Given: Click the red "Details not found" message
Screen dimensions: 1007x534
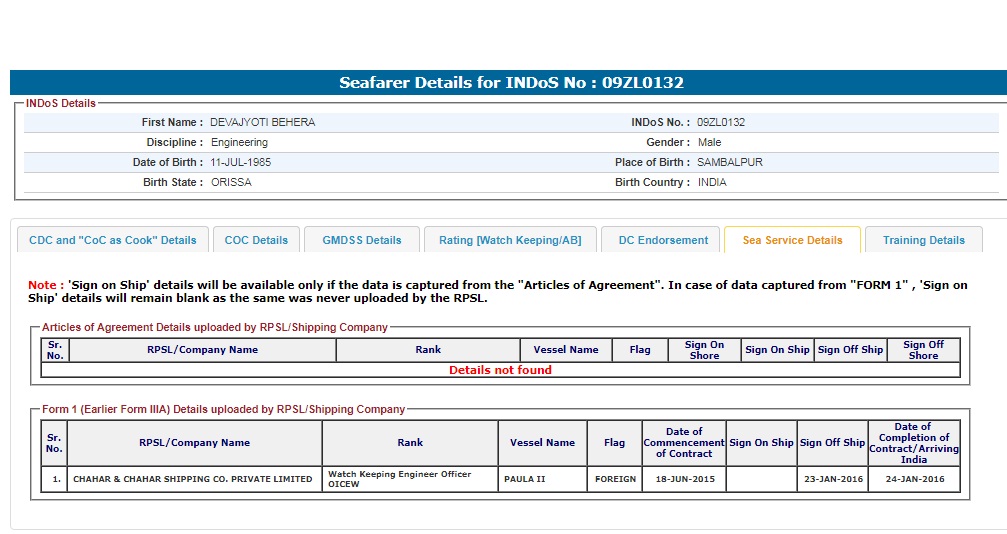Looking at the screenshot, I should point(500,370).
